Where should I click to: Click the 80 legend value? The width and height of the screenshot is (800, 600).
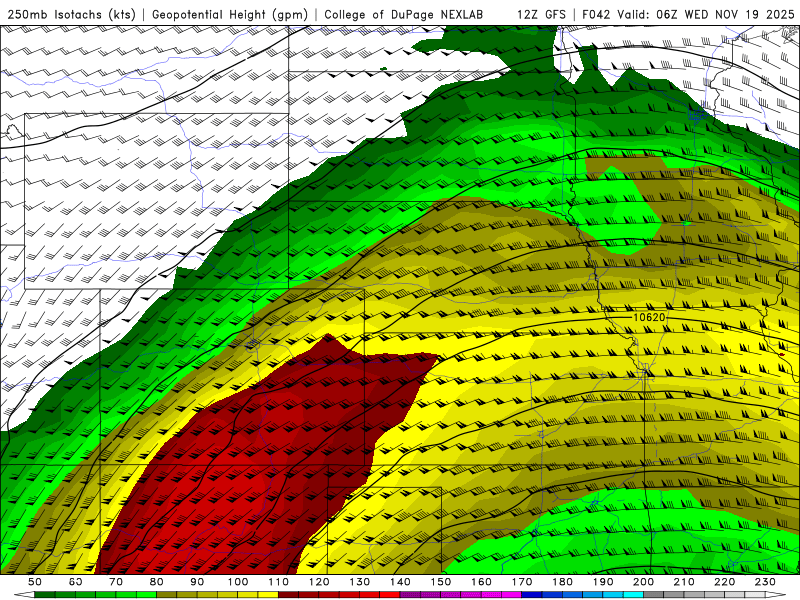(x=157, y=582)
